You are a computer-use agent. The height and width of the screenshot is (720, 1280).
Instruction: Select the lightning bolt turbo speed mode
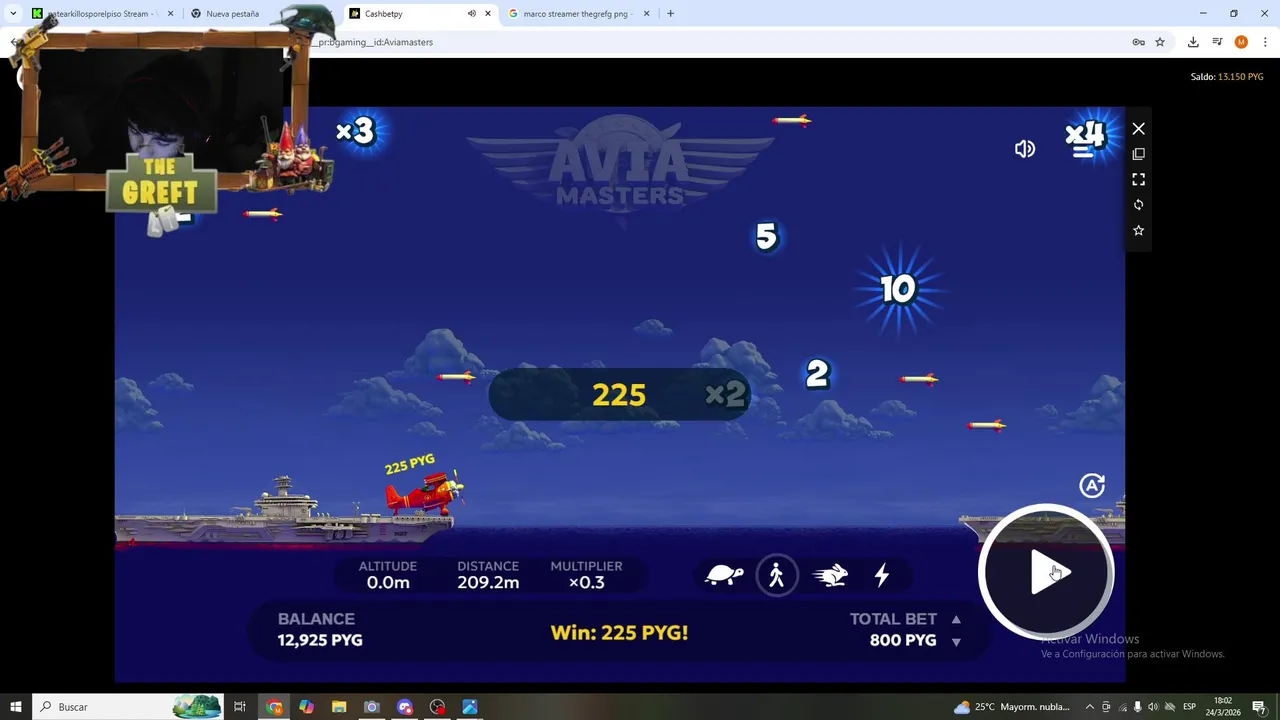882,575
